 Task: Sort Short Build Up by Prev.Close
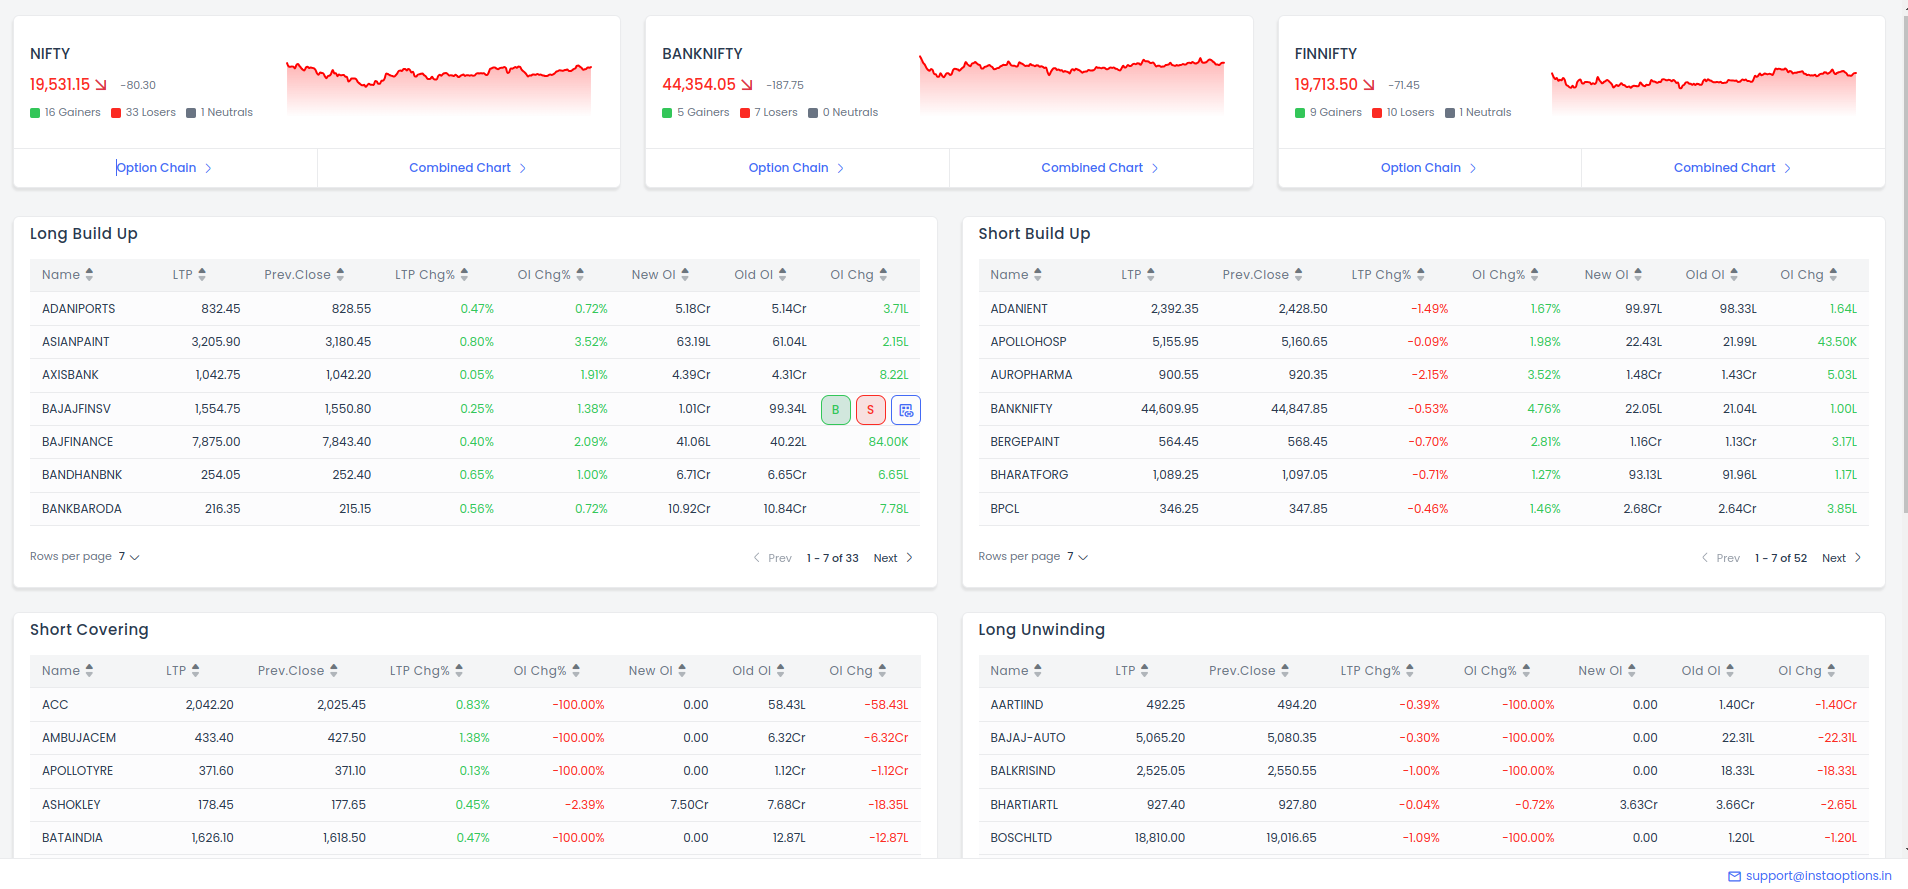1262,275
